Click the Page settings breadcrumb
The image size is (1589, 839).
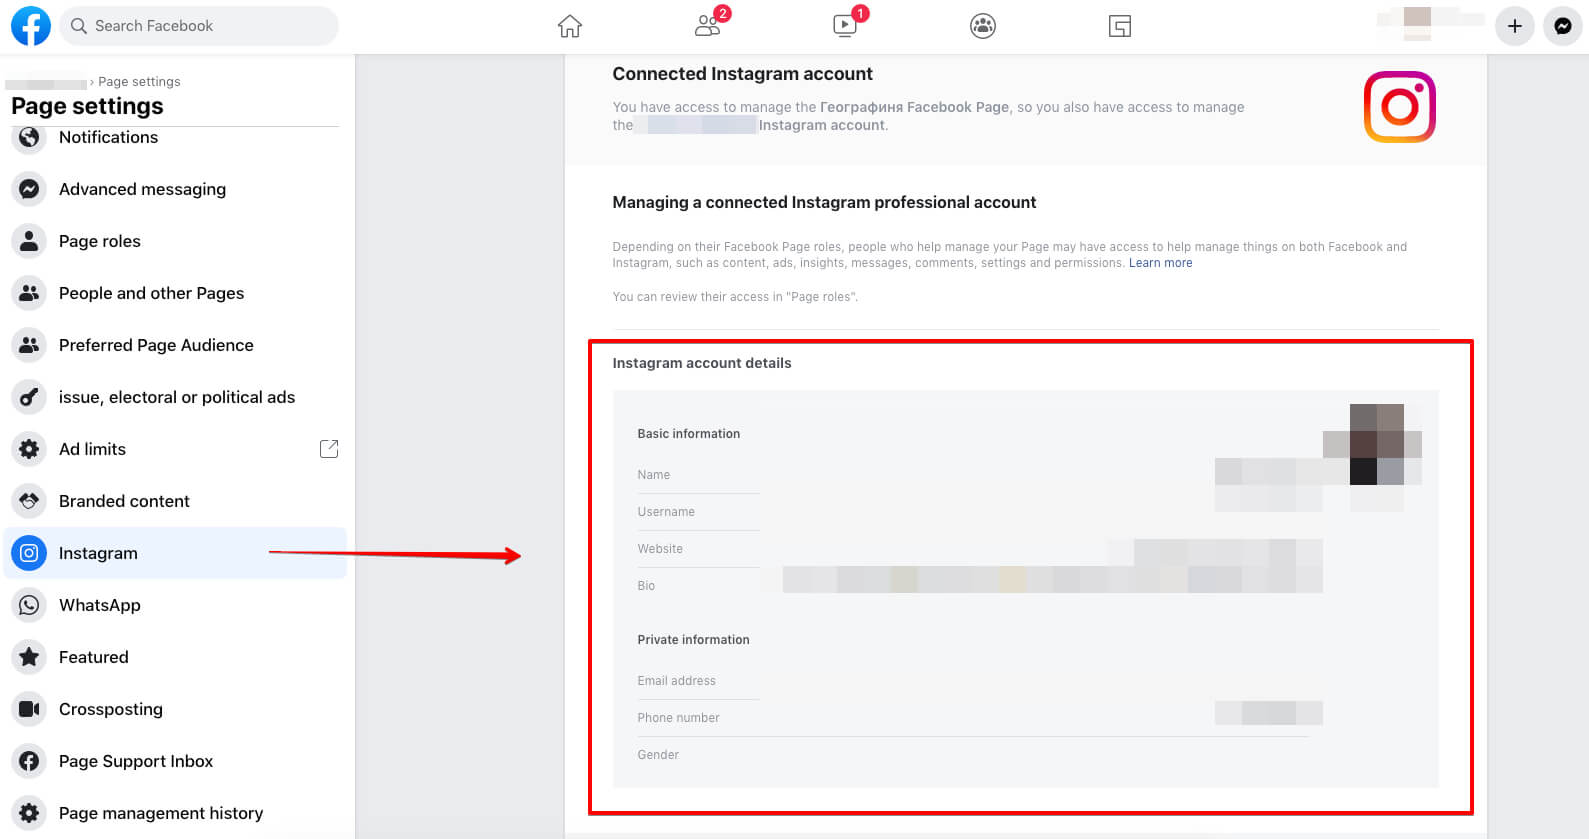pyautogui.click(x=139, y=82)
